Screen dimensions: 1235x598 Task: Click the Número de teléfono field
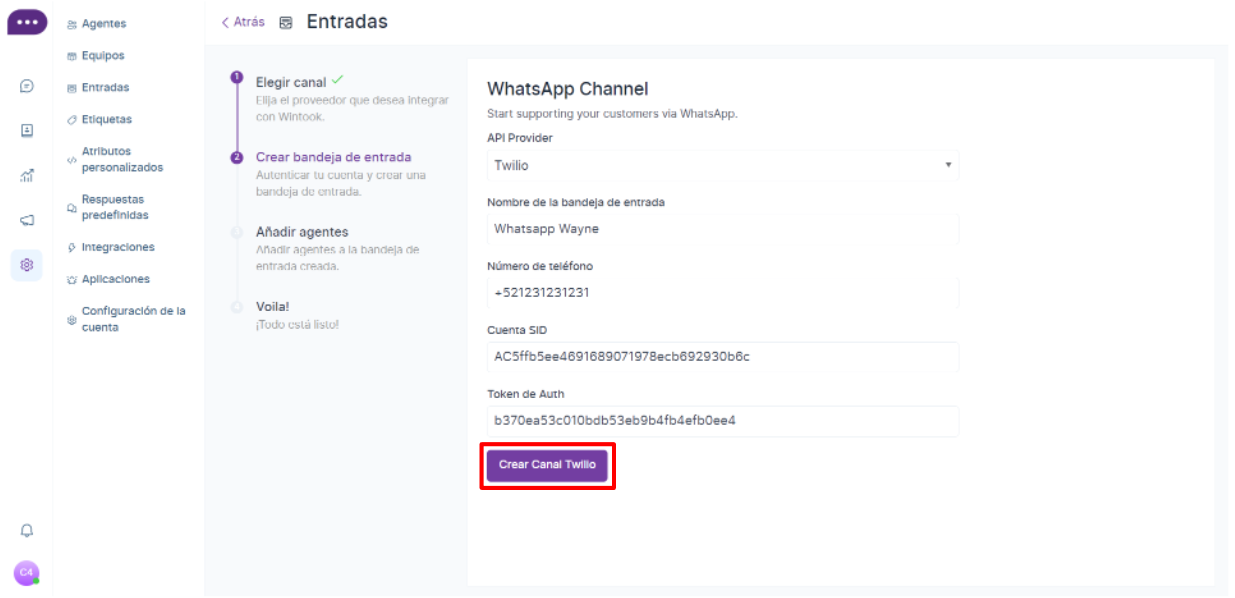(x=721, y=293)
